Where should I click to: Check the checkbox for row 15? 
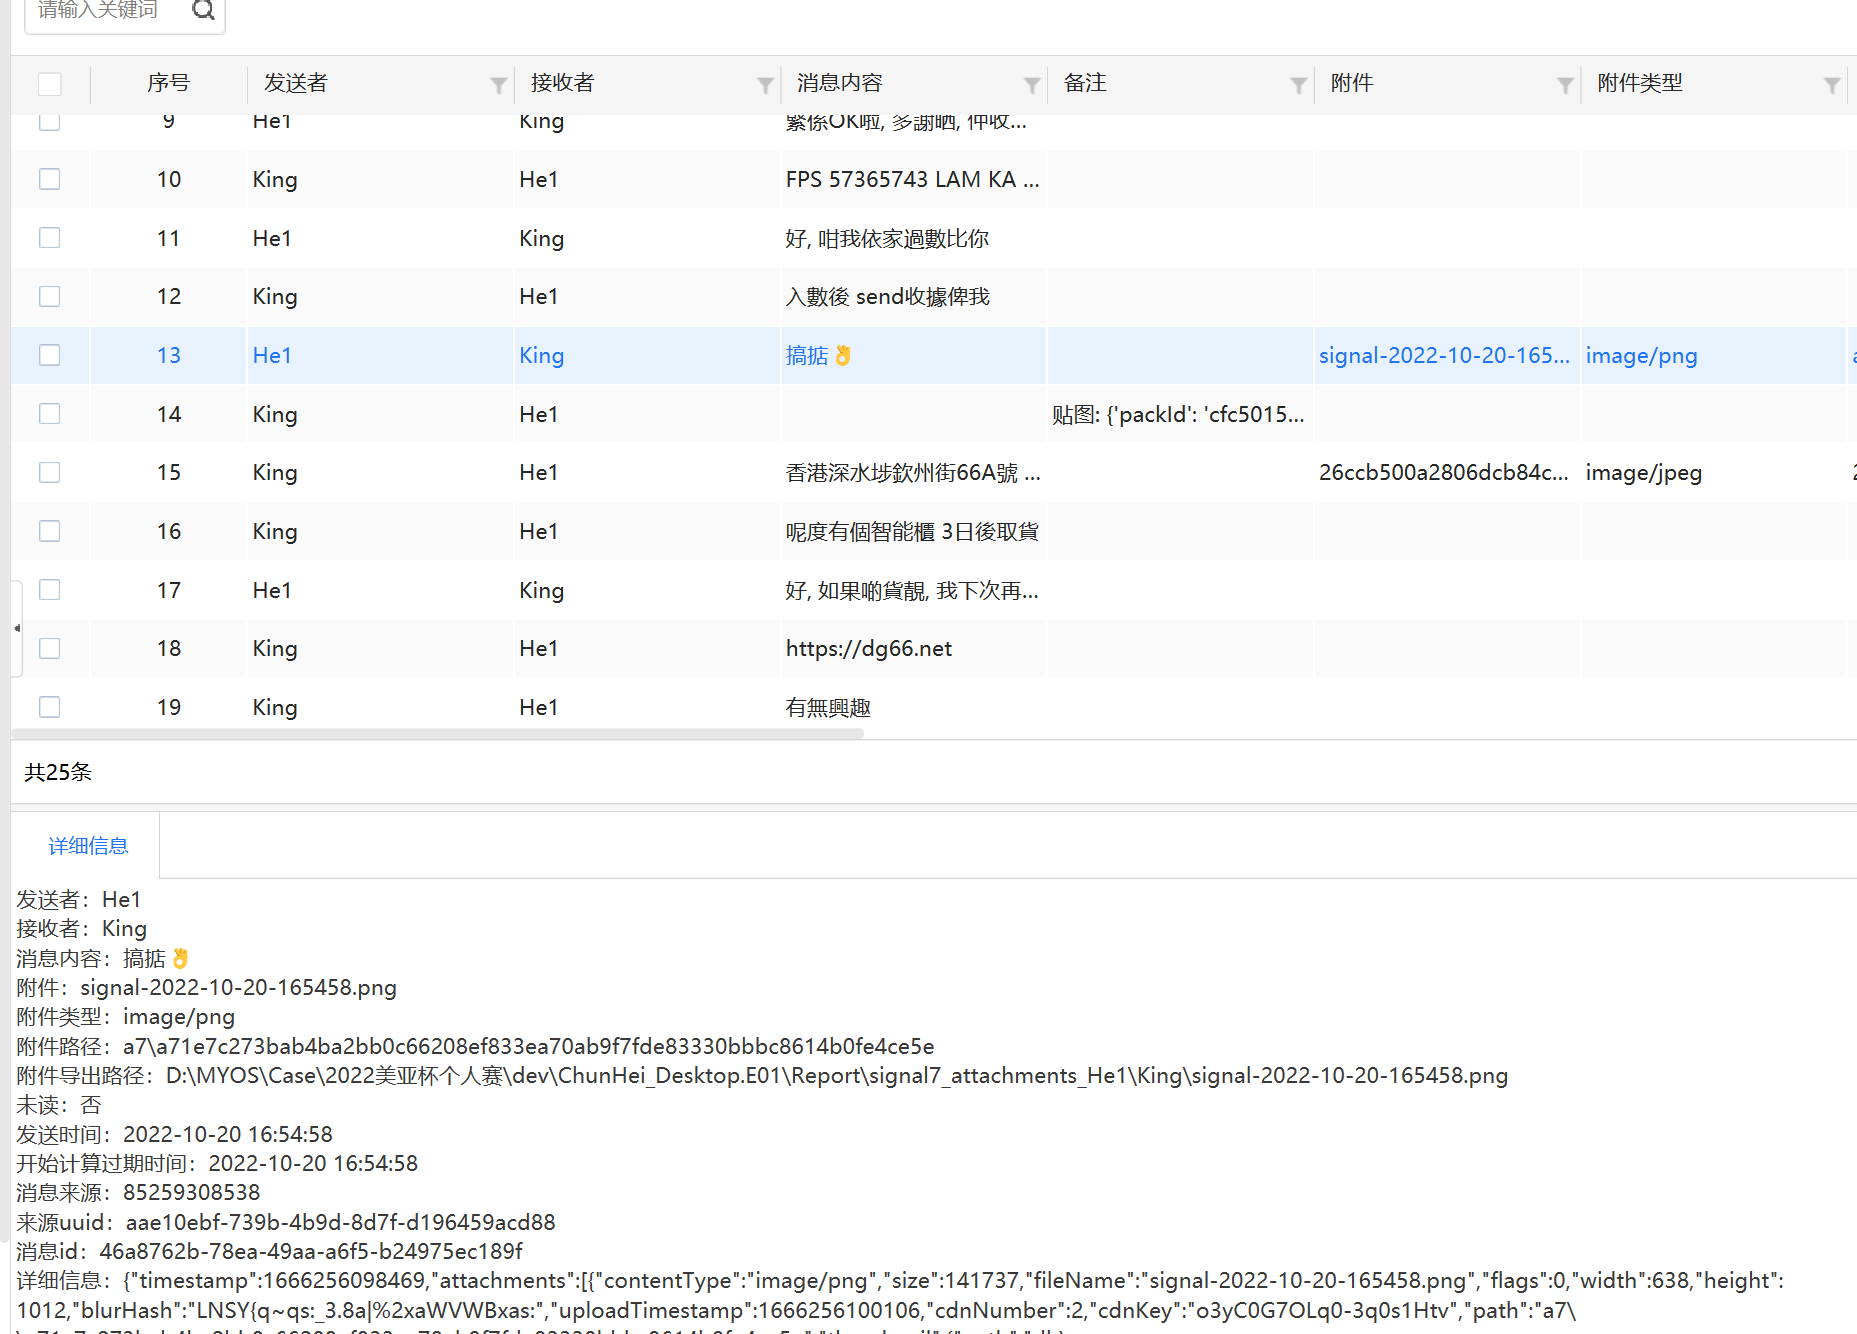pos(49,472)
